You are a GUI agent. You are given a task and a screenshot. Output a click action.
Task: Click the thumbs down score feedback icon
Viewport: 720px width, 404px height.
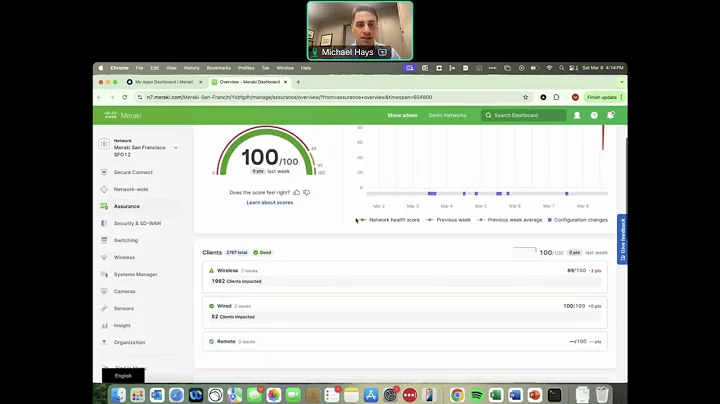pyautogui.click(x=307, y=192)
